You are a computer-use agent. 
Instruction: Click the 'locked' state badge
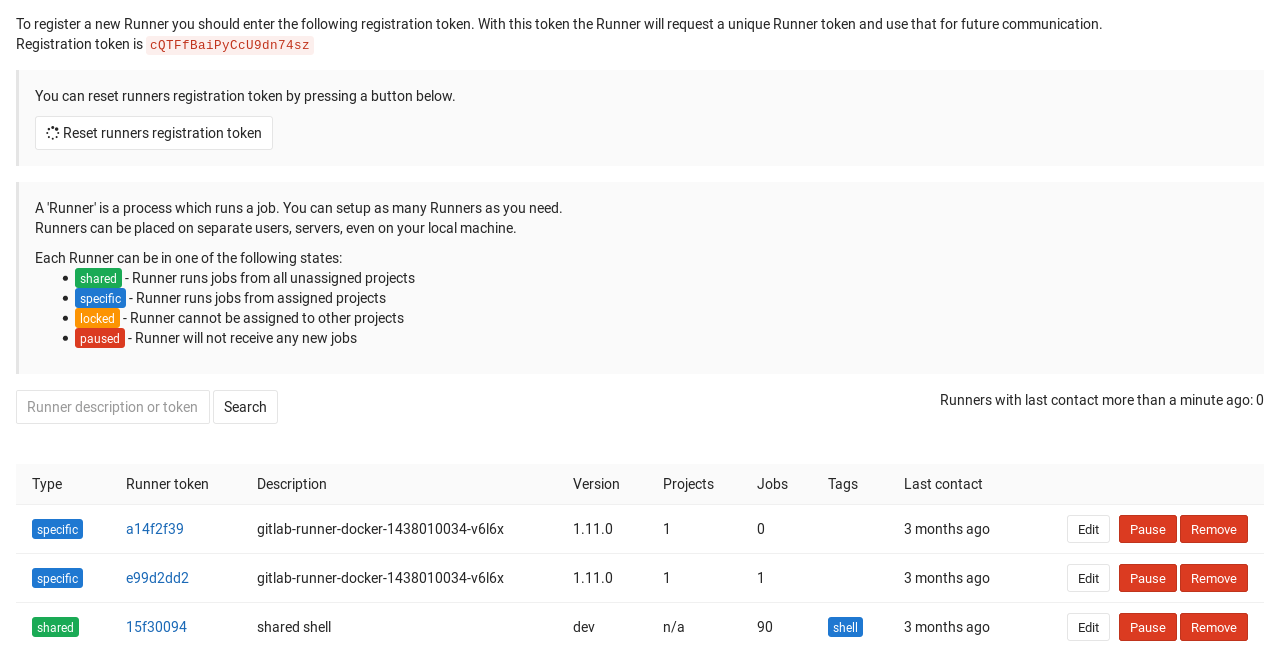[97, 318]
